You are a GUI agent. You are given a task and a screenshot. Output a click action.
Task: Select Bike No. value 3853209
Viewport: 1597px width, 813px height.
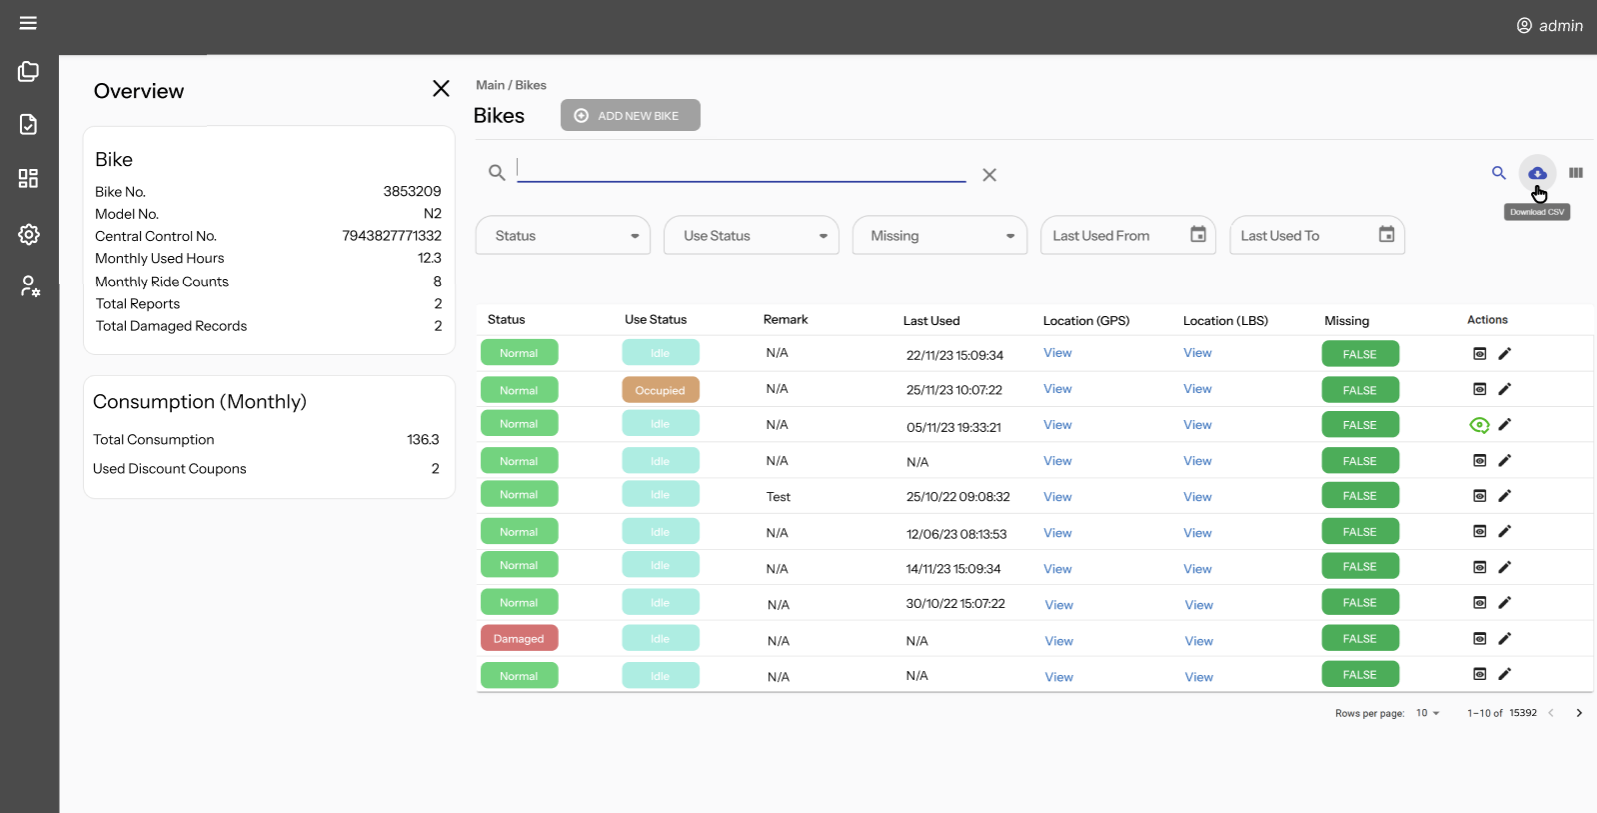[412, 191]
